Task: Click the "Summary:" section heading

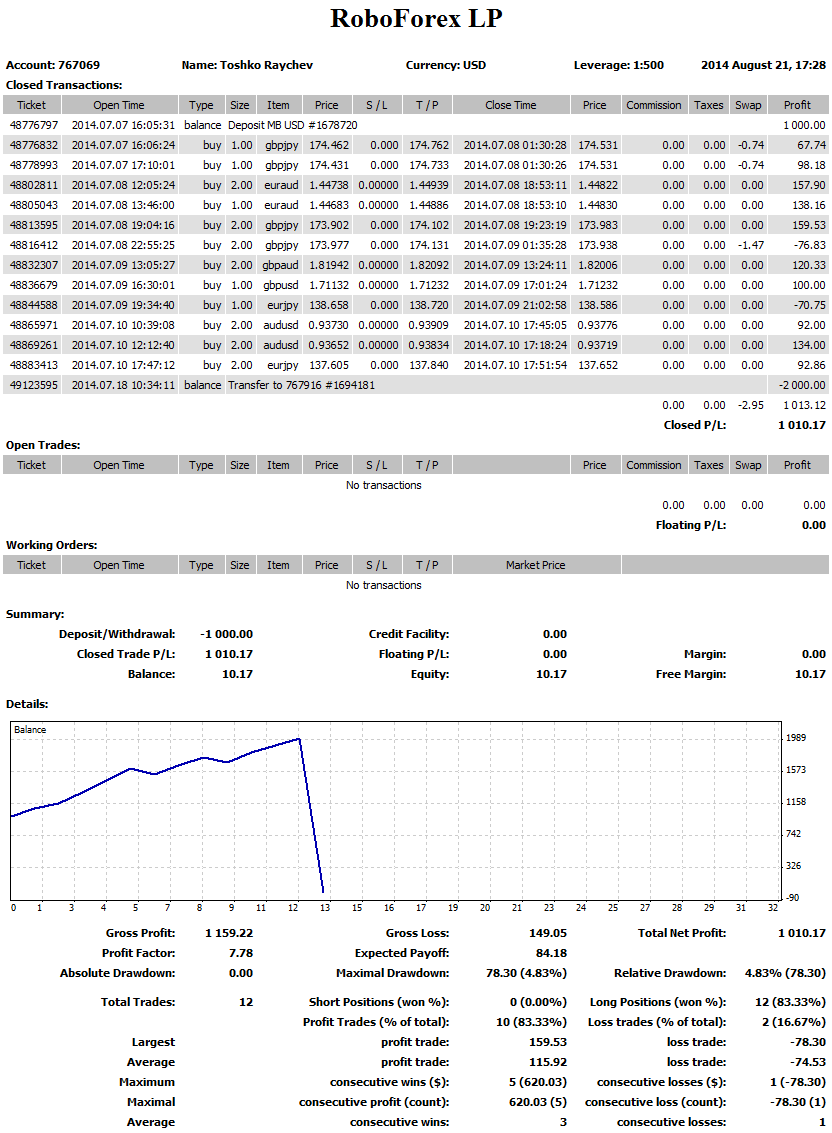Action: point(35,614)
